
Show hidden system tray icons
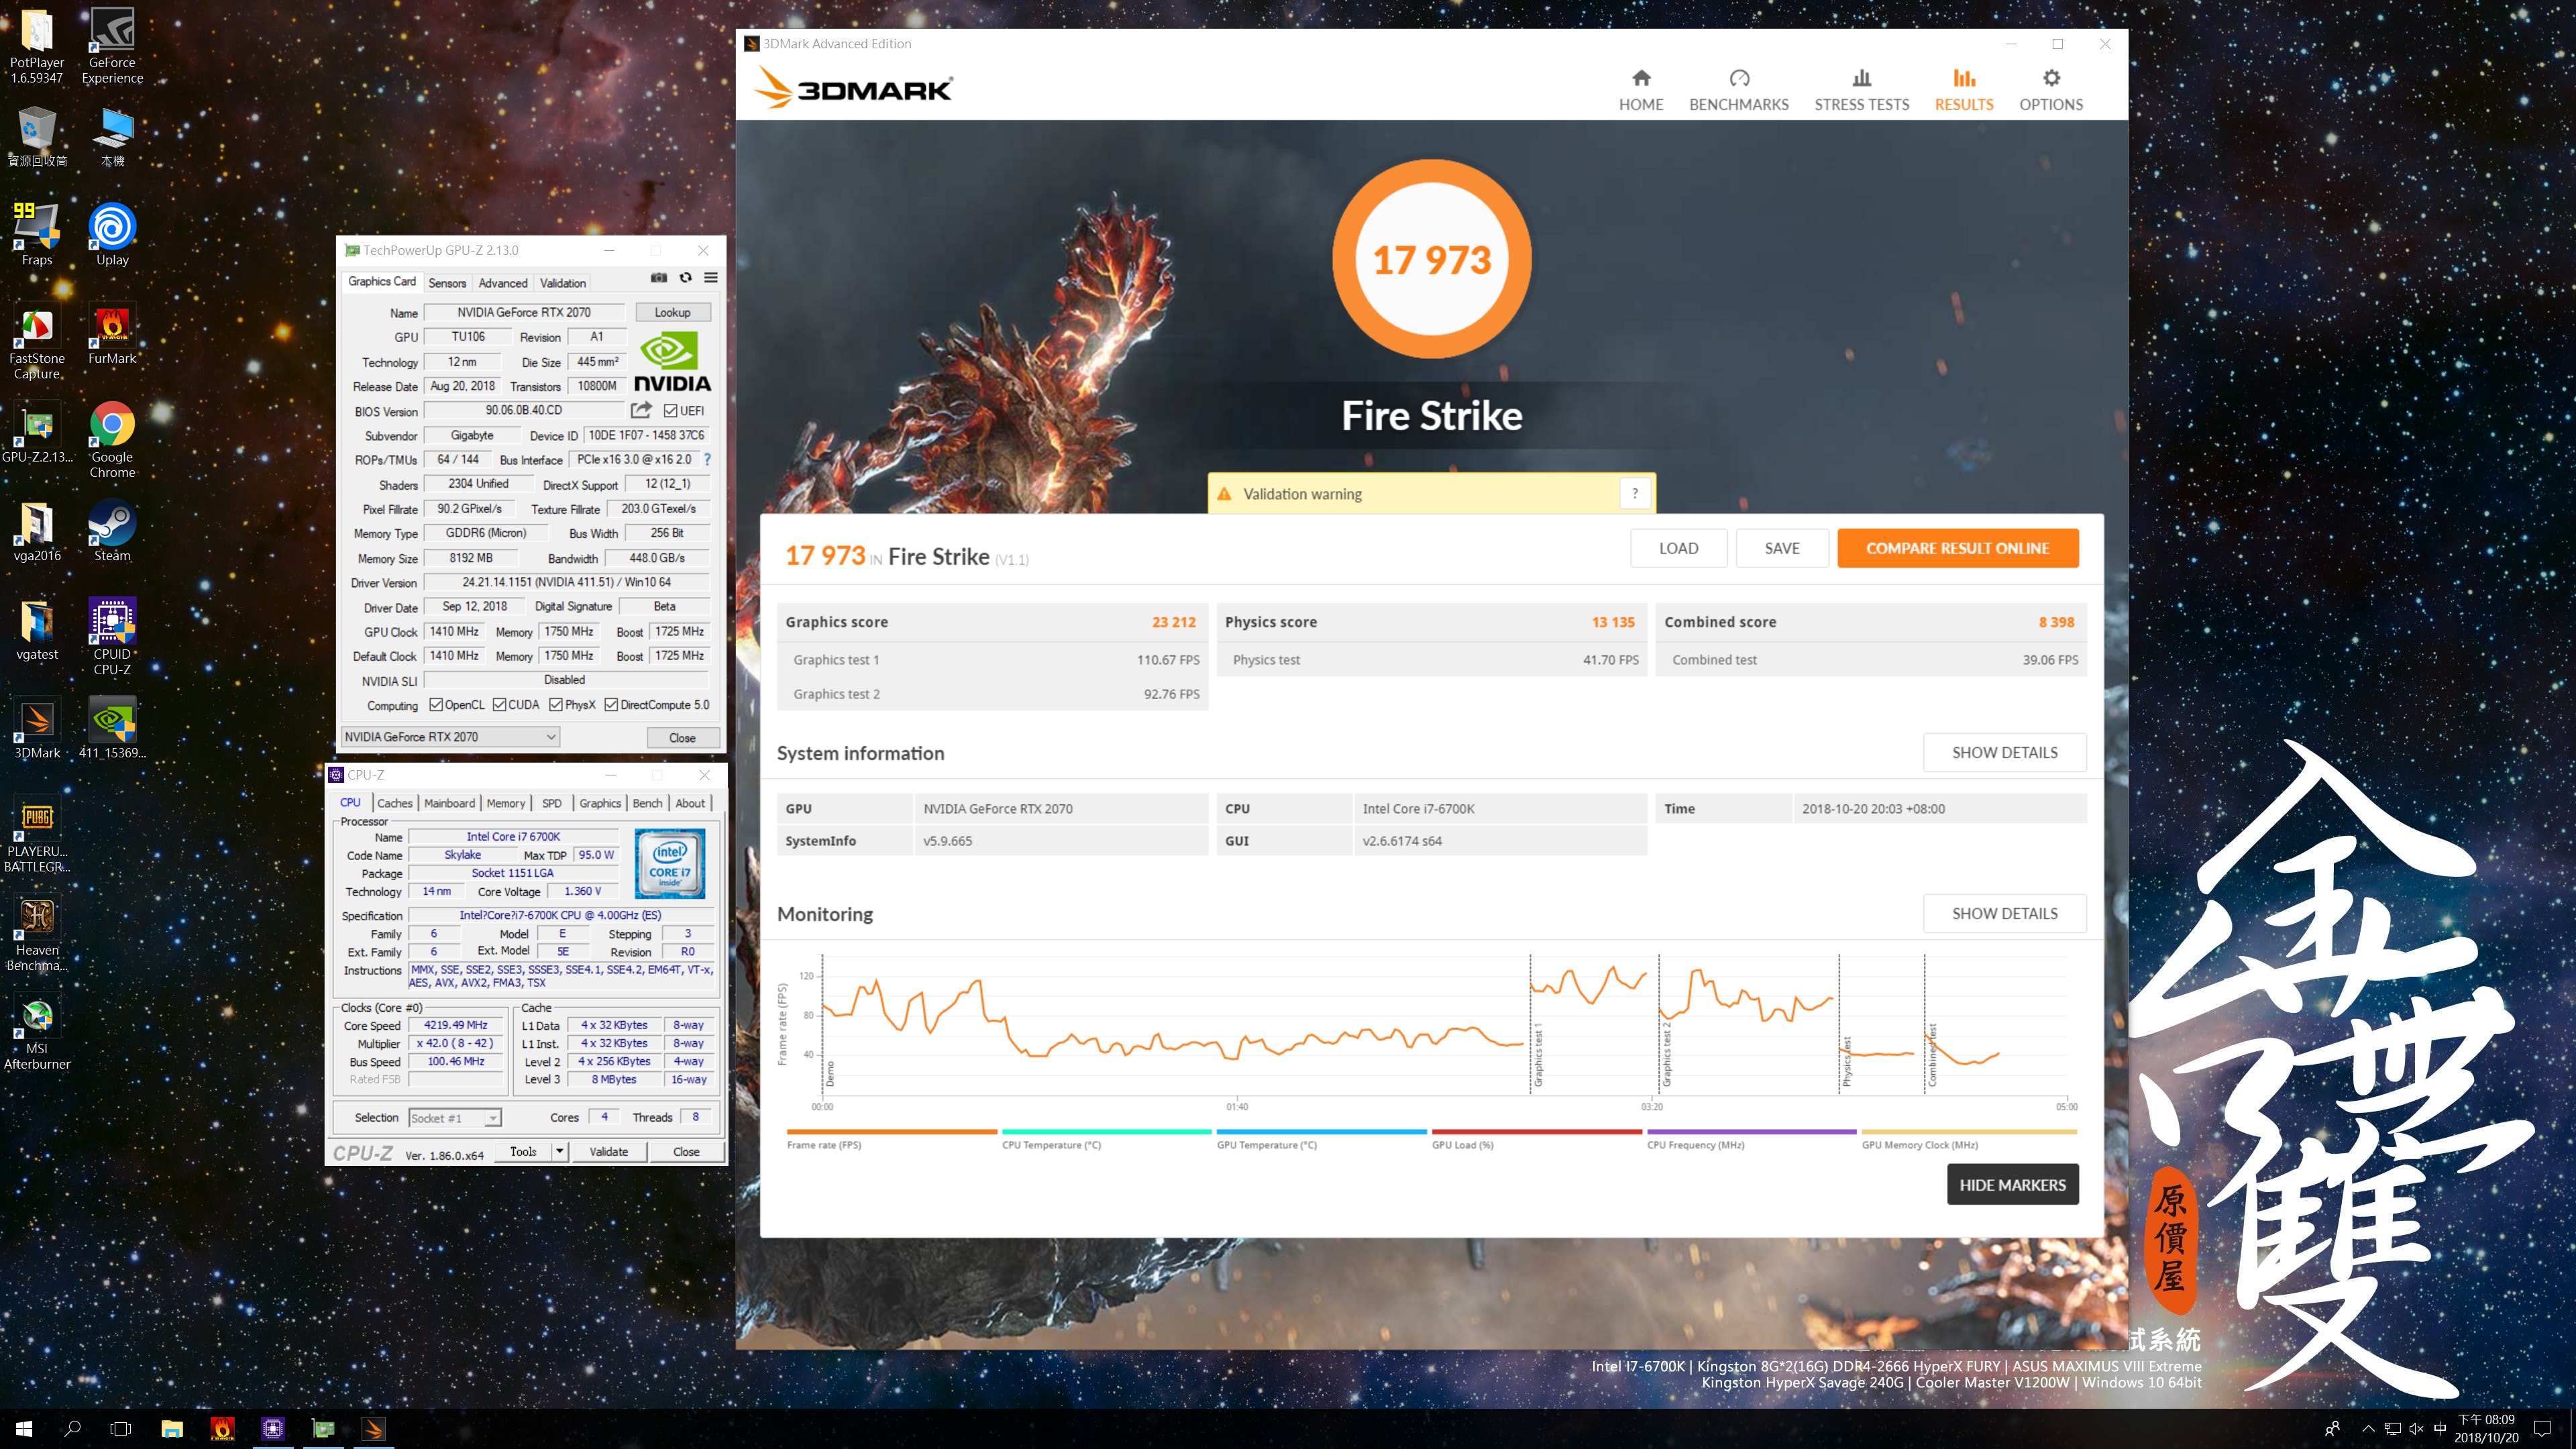[2367, 1429]
